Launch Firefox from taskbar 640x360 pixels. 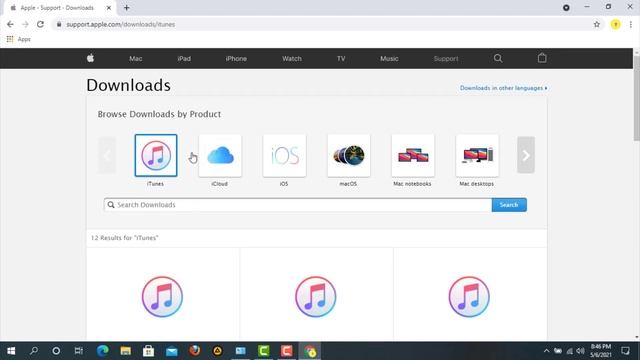(x=195, y=351)
